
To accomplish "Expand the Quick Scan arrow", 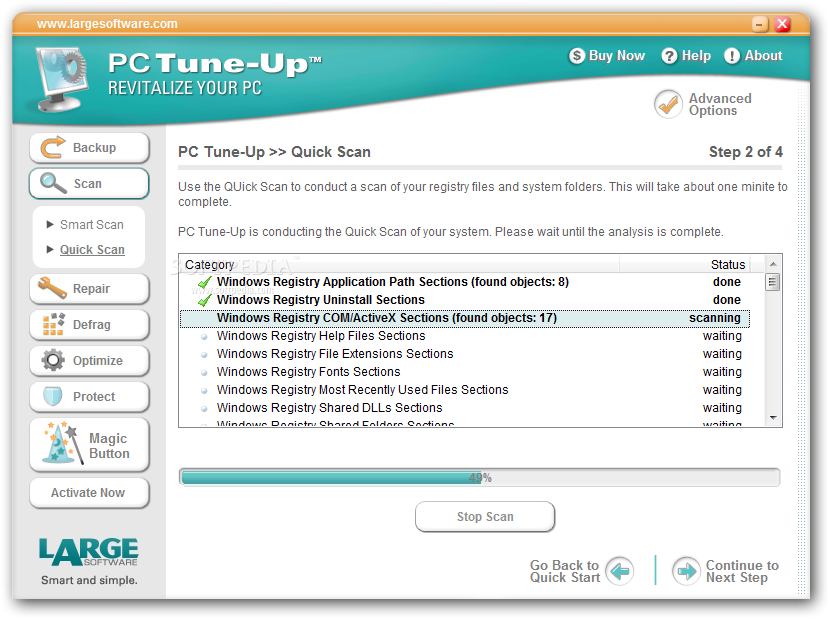I will (50, 249).
